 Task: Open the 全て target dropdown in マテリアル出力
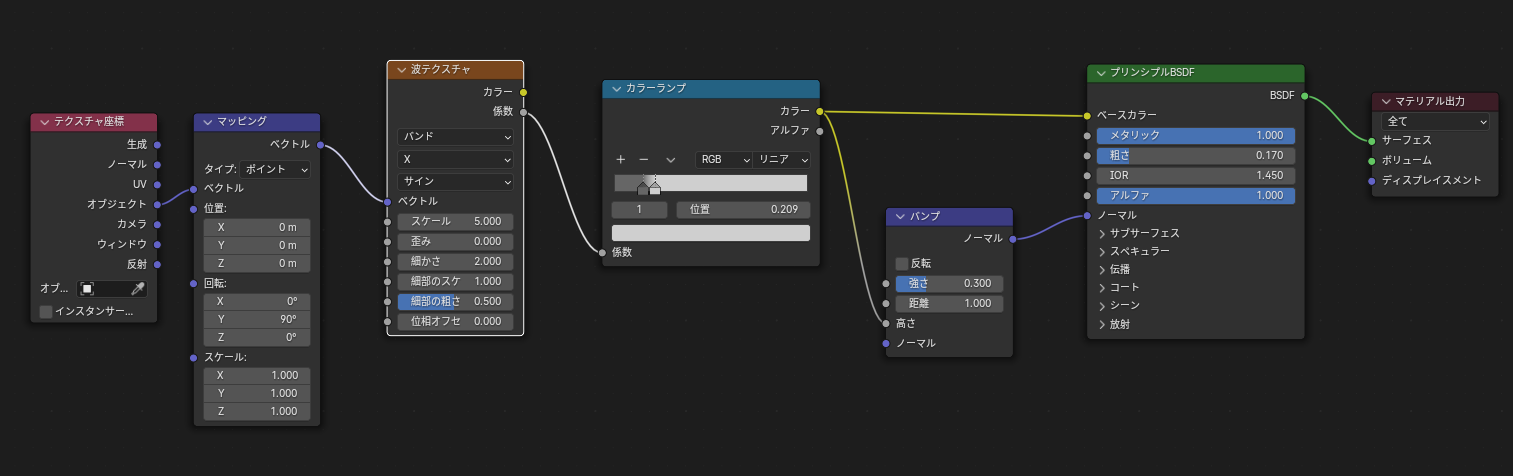click(1436, 122)
